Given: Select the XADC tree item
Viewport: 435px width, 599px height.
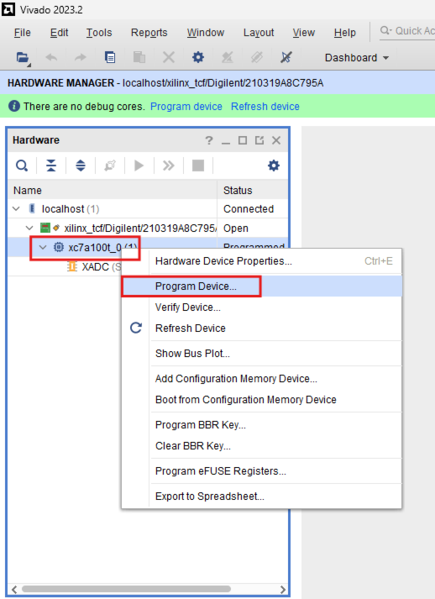Looking at the screenshot, I should [94, 266].
